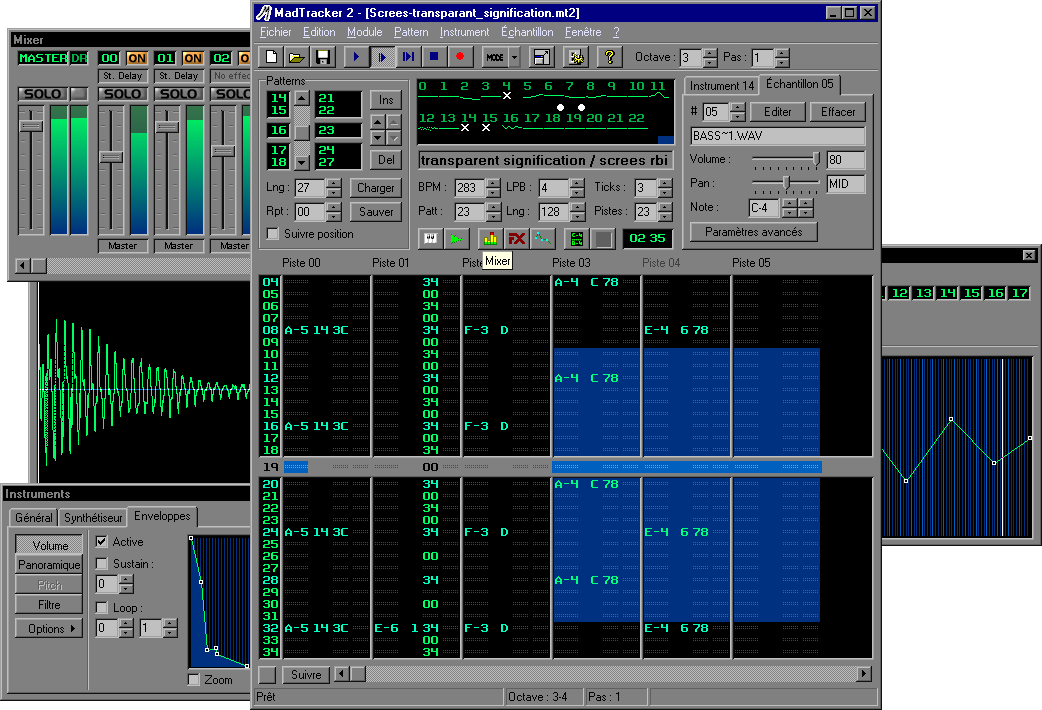Viewport: 1042px width, 710px height.
Task: Tick the Zoom checkbox in Instruments
Action: coord(193,679)
